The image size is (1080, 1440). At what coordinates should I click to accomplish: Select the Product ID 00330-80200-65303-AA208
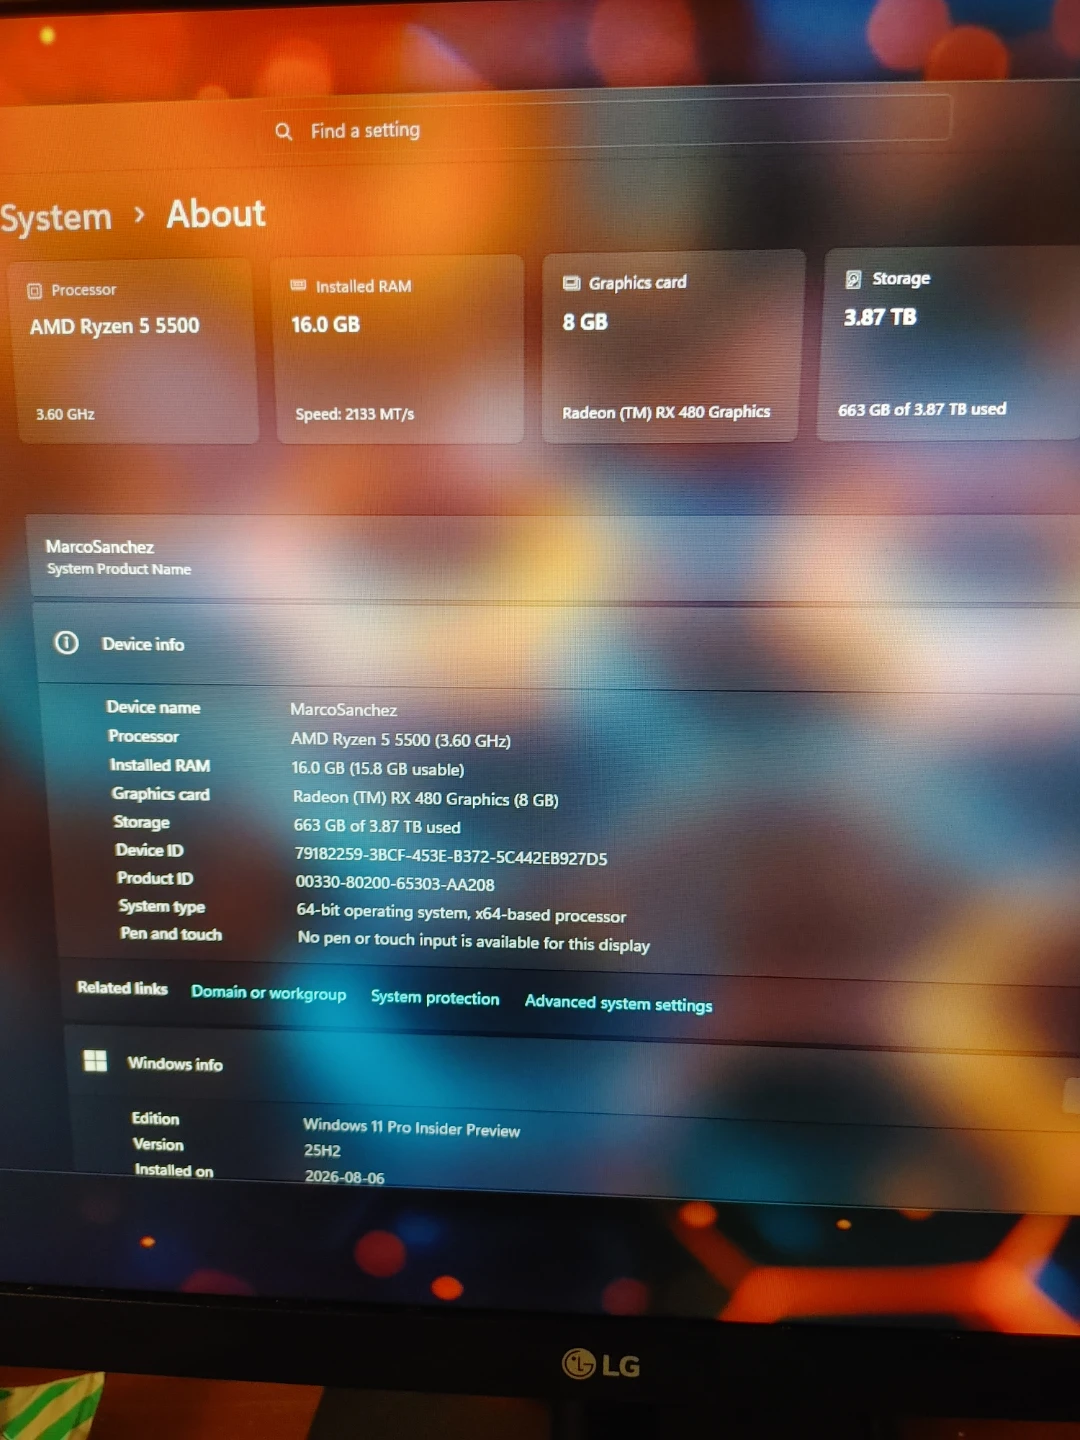coord(395,883)
